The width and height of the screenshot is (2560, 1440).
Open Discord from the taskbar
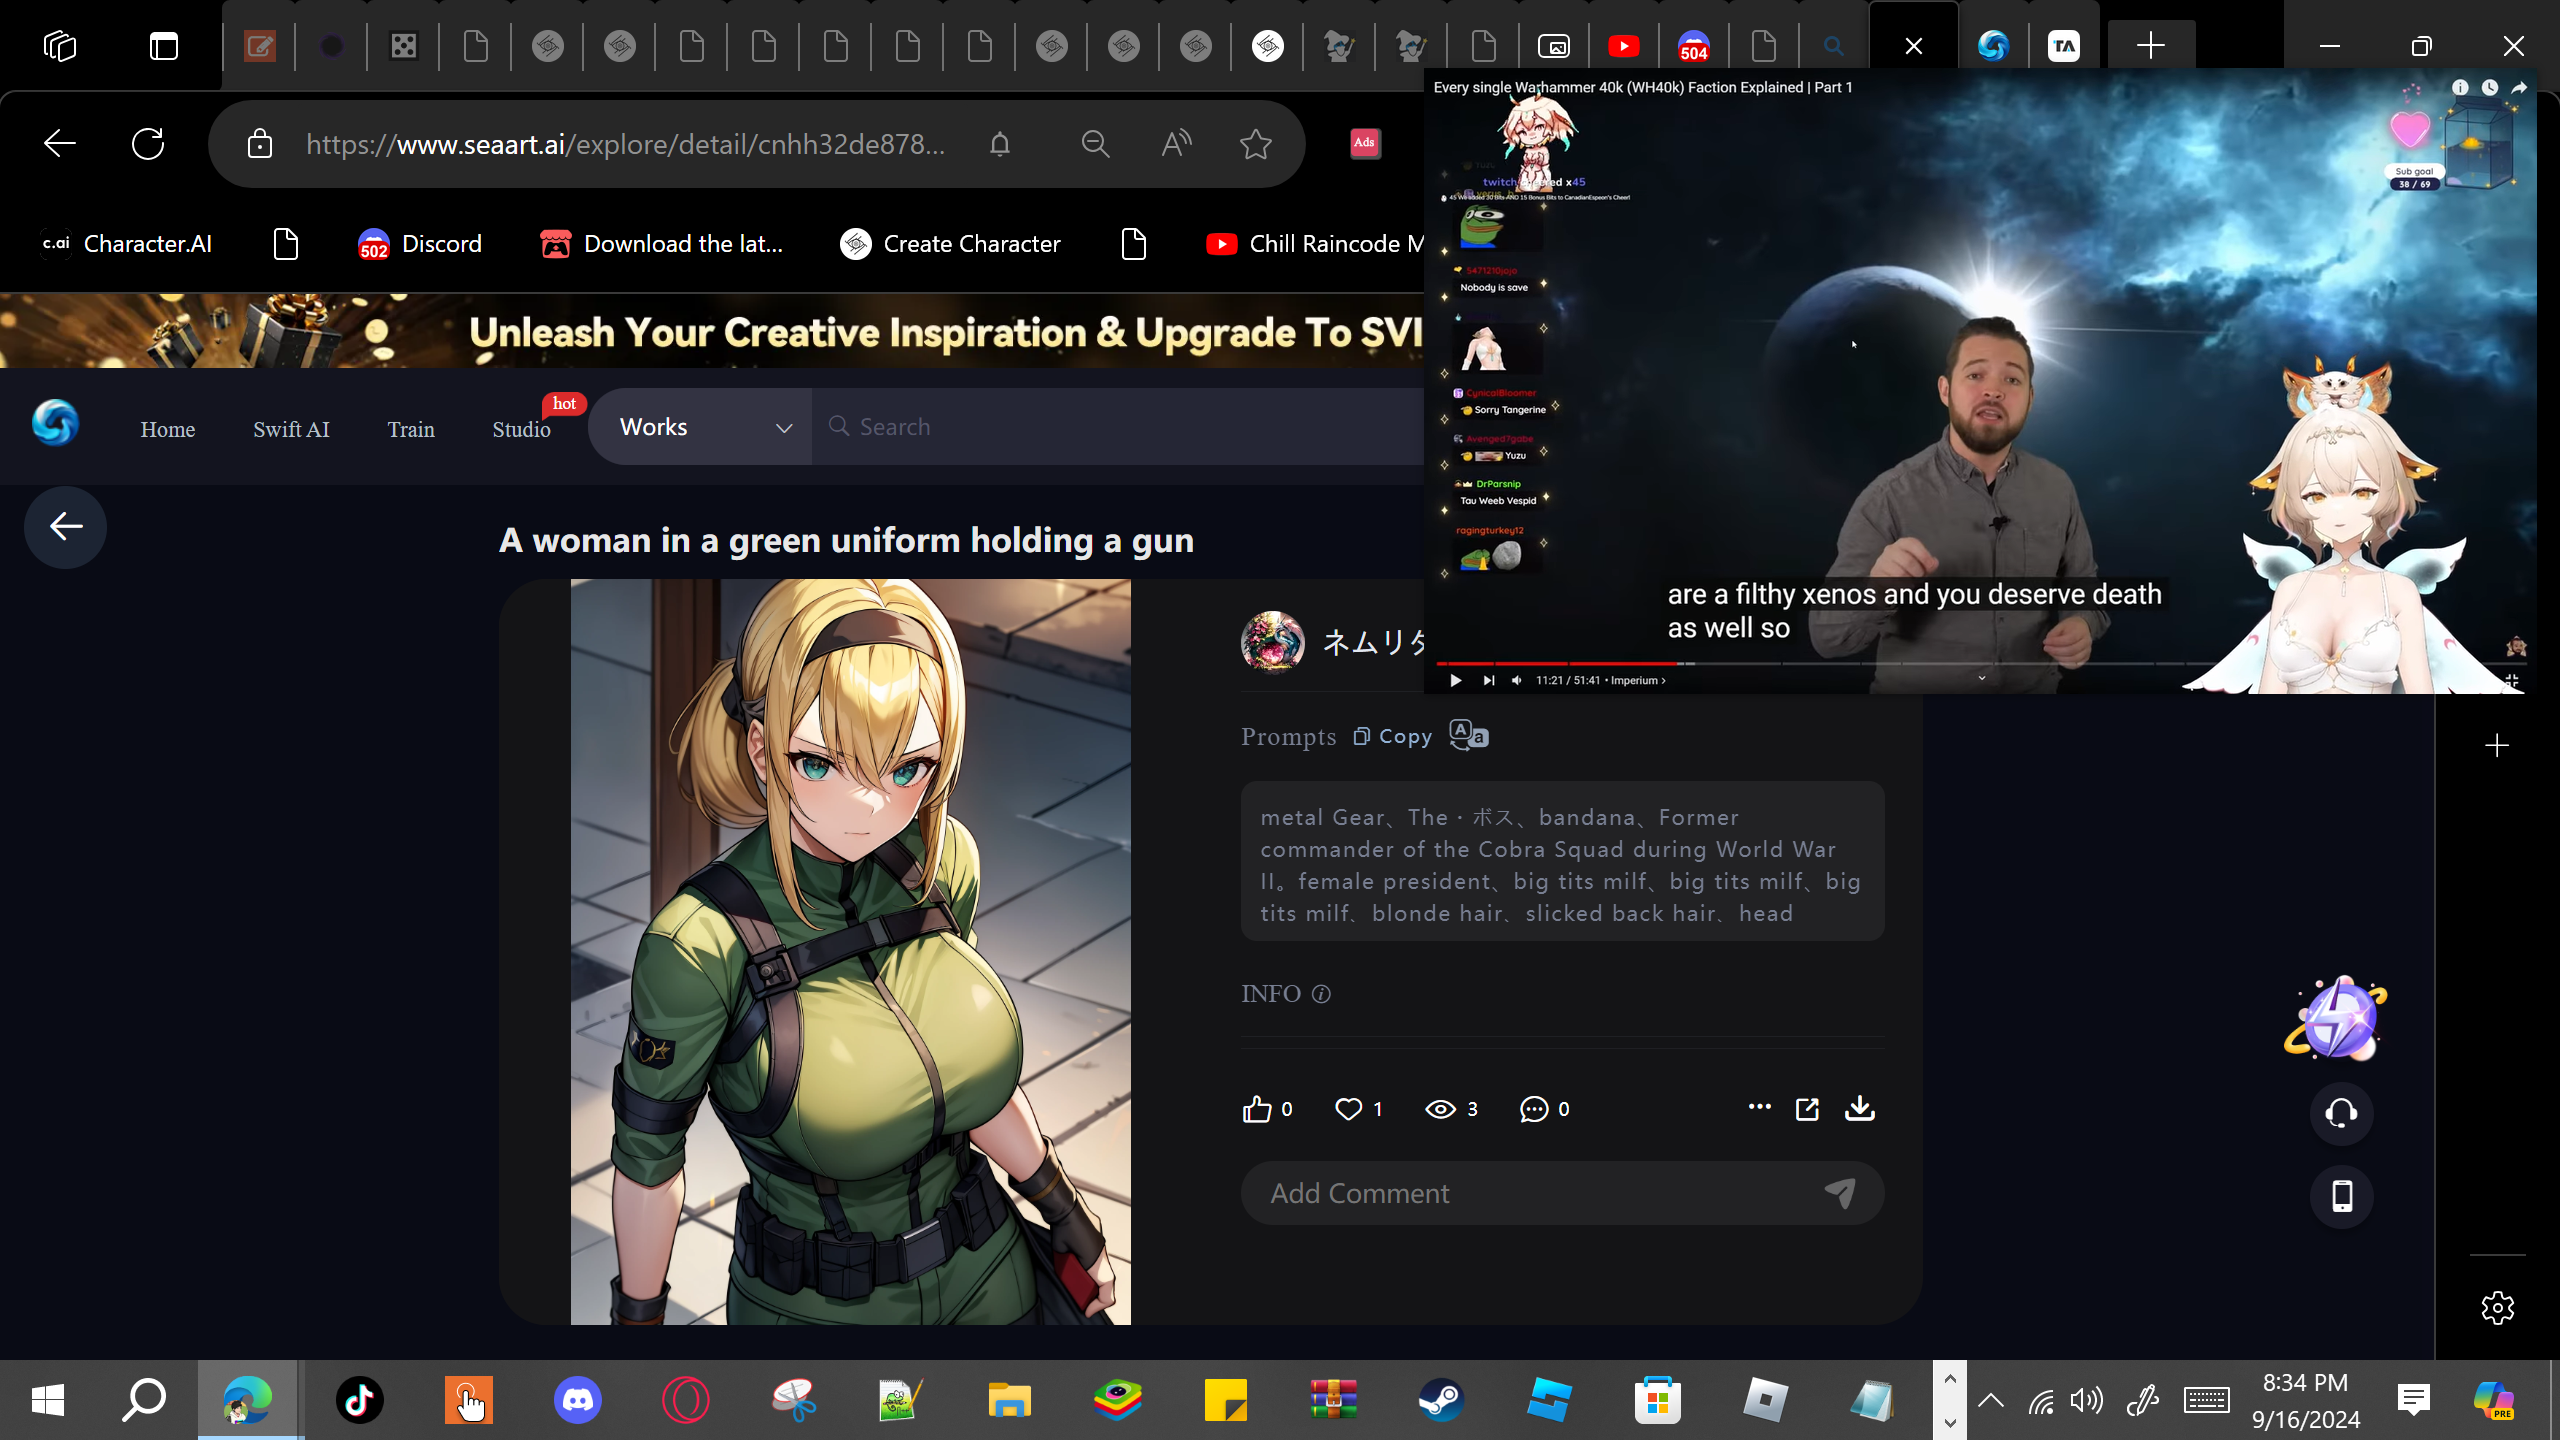click(577, 1400)
